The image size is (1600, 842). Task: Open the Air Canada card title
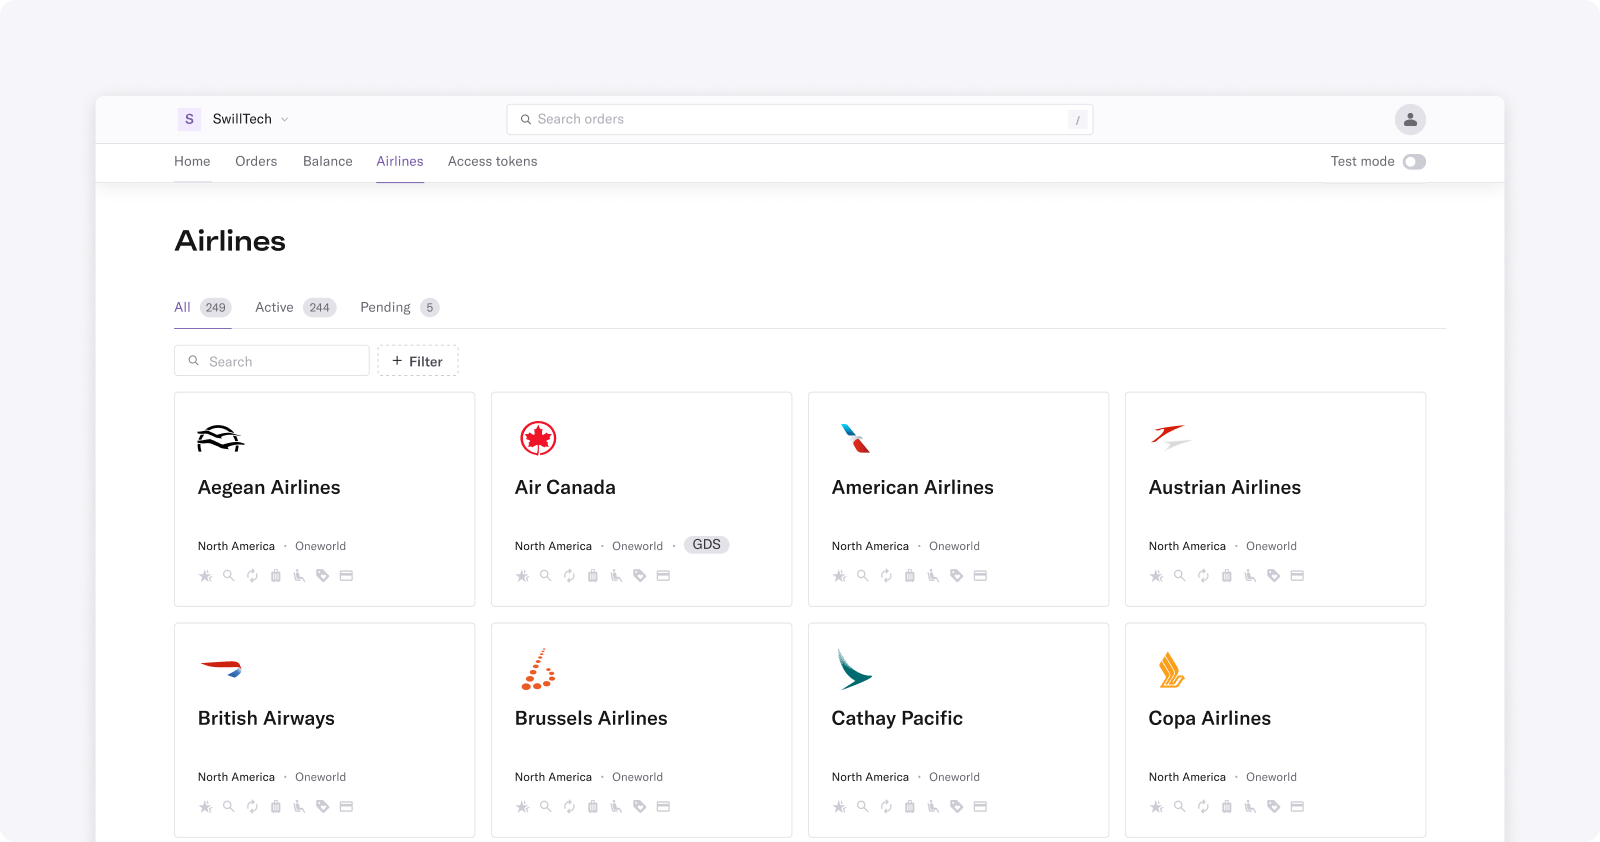pyautogui.click(x=565, y=488)
